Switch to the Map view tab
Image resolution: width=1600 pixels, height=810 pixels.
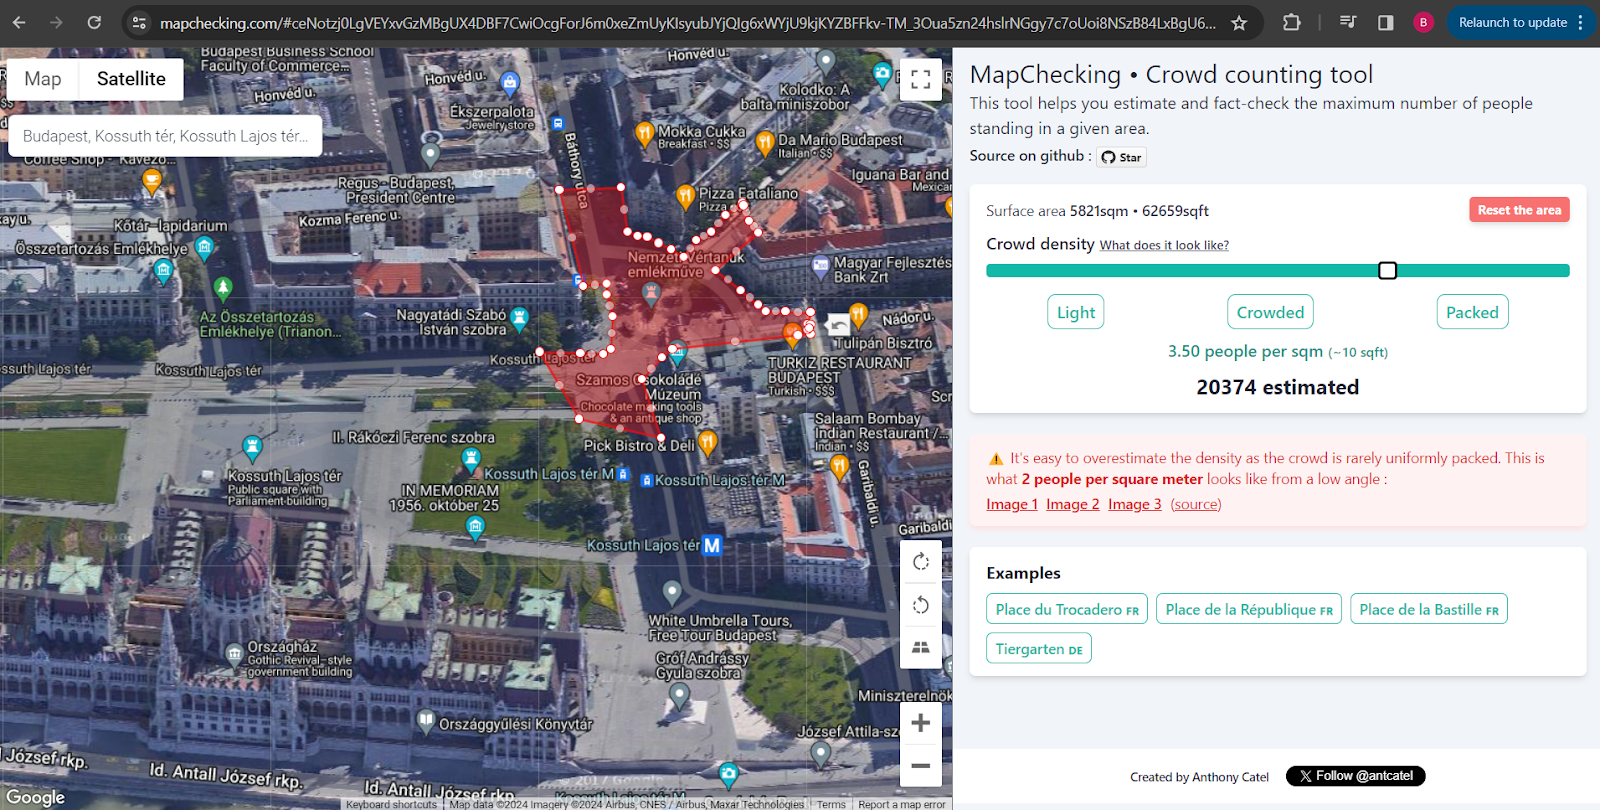pyautogui.click(x=43, y=79)
